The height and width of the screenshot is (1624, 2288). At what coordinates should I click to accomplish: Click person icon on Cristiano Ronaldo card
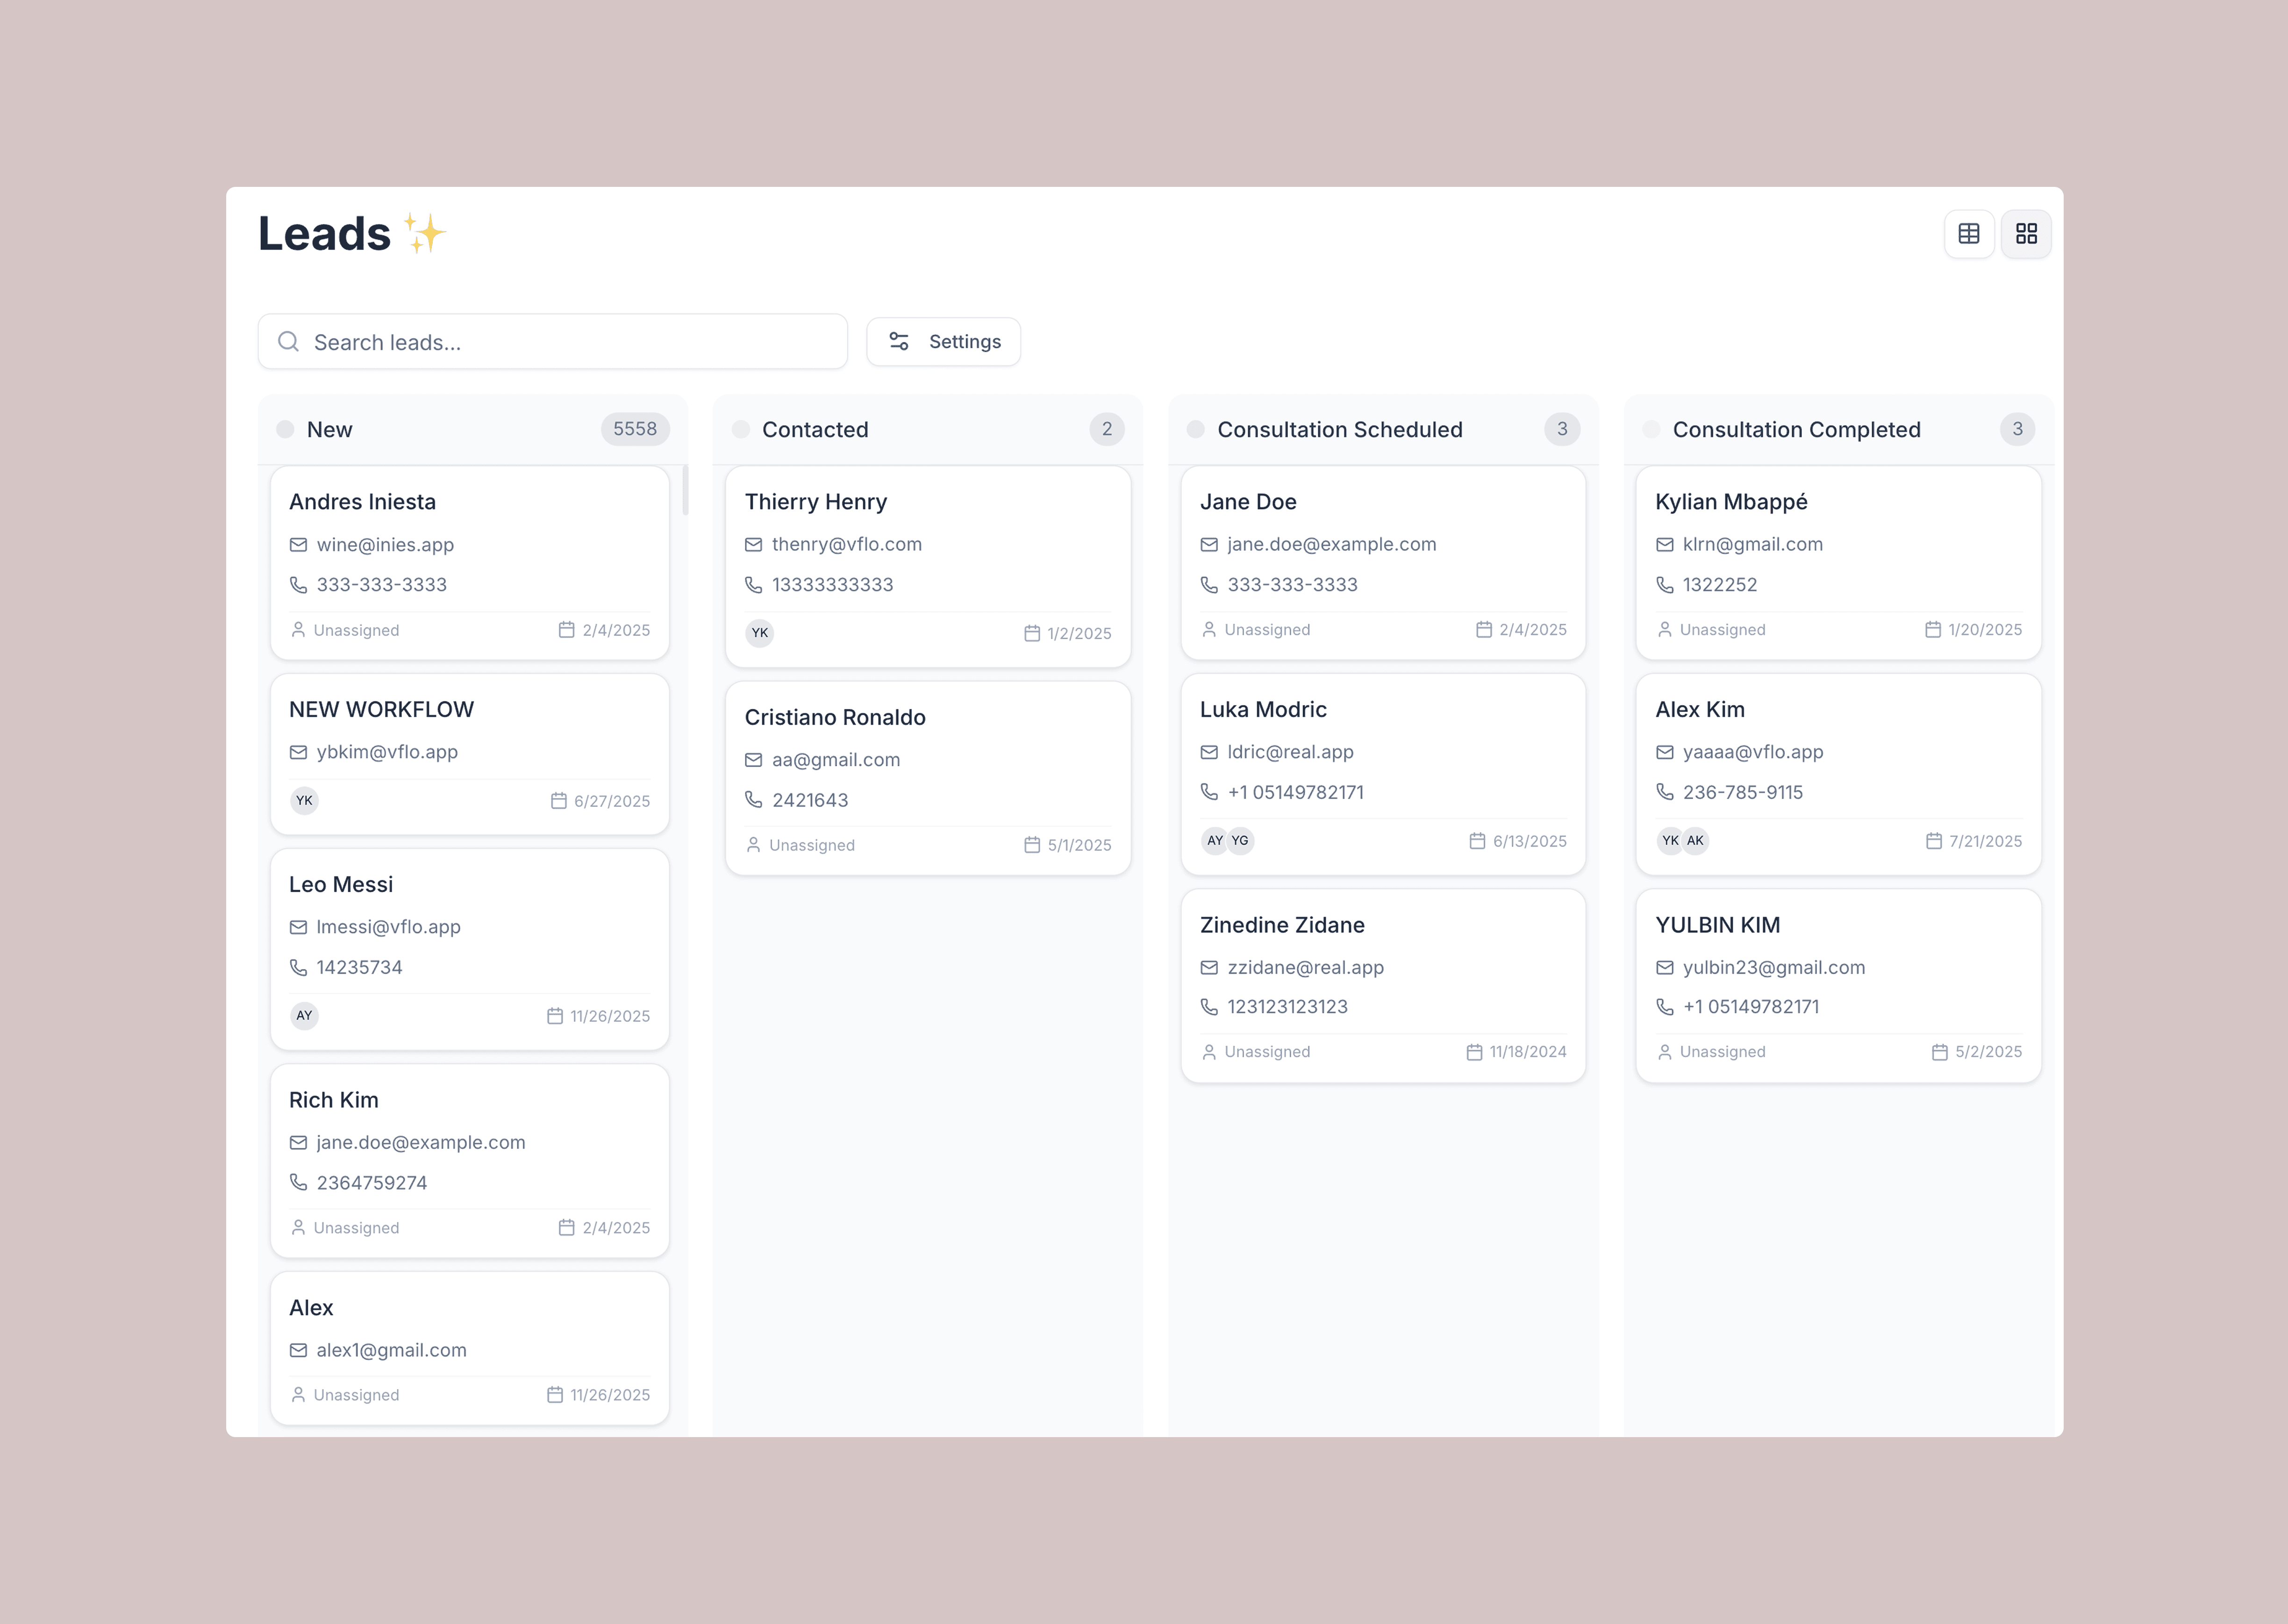(x=753, y=845)
